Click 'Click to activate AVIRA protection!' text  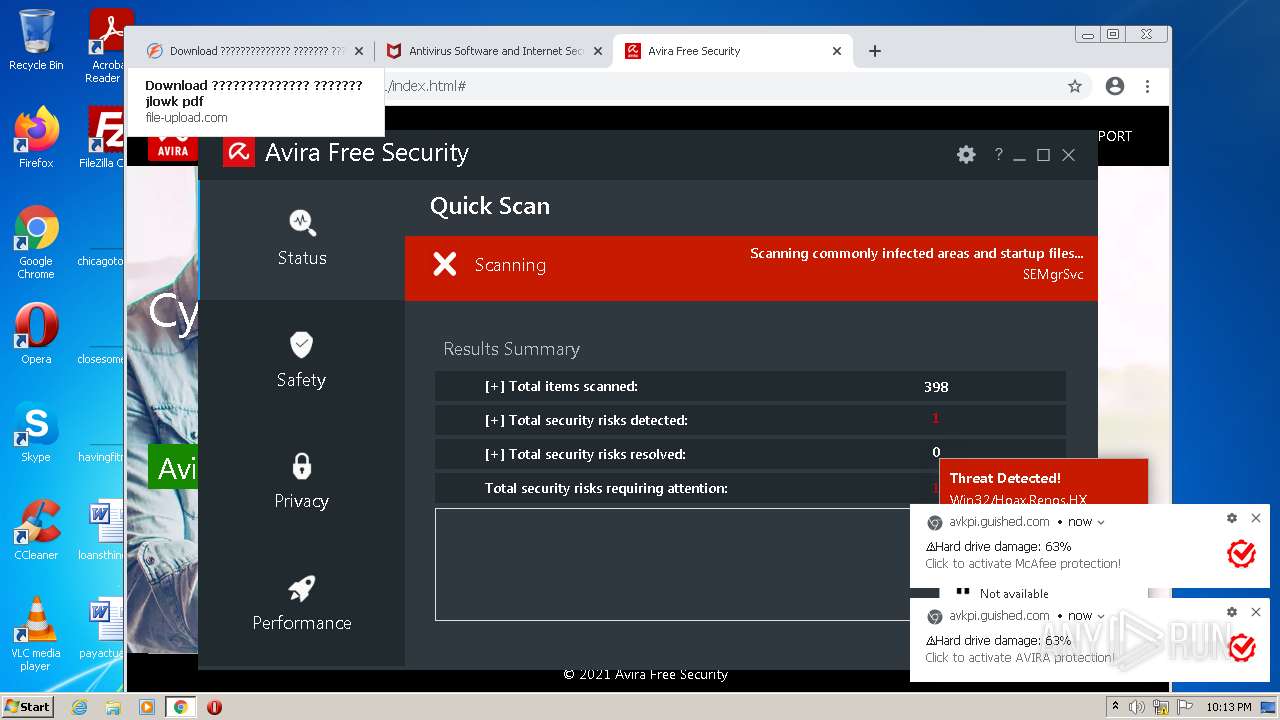pyautogui.click(x=1020, y=658)
